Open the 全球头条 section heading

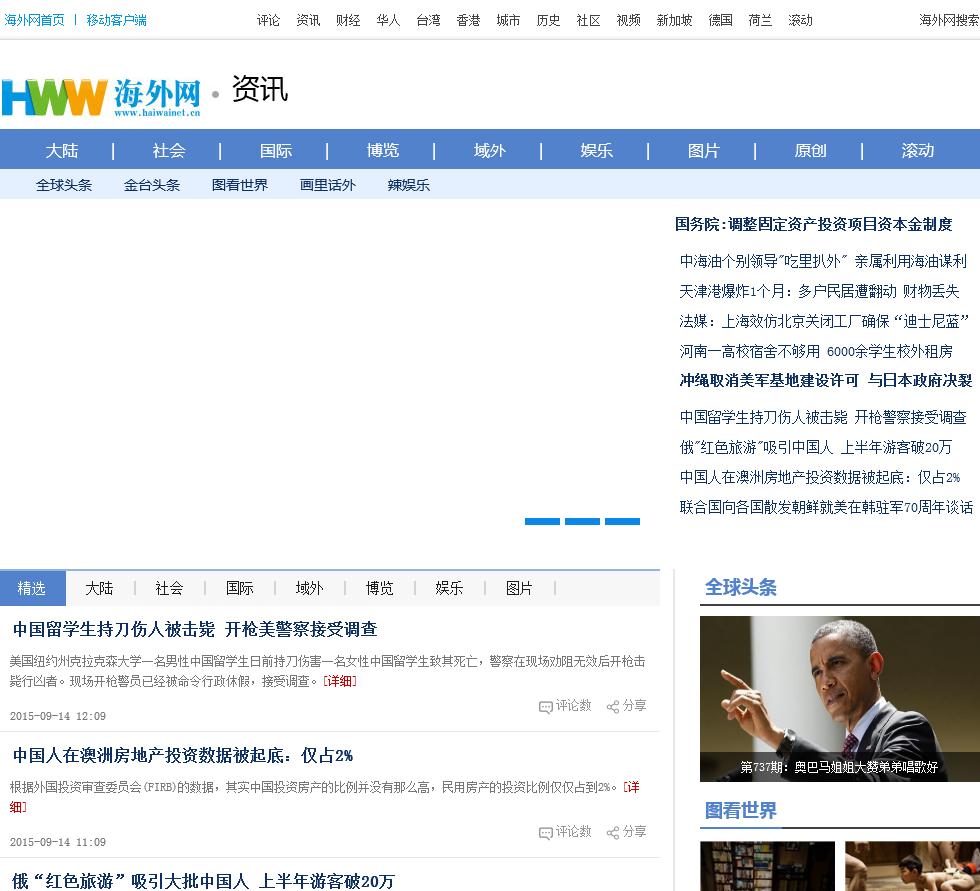click(x=741, y=587)
